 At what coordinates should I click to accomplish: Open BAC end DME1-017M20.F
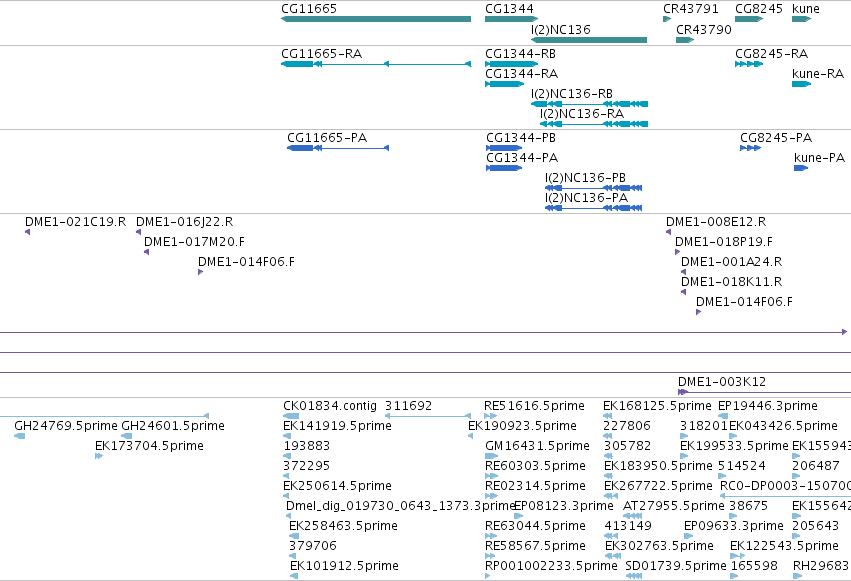pos(194,242)
